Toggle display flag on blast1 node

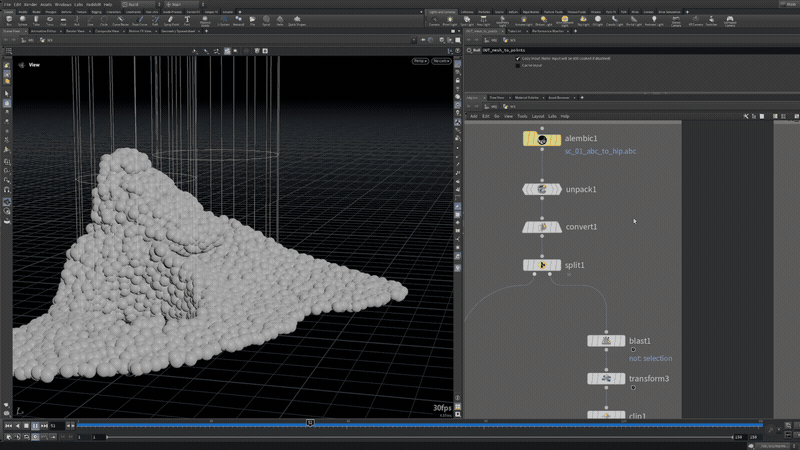coord(622,341)
